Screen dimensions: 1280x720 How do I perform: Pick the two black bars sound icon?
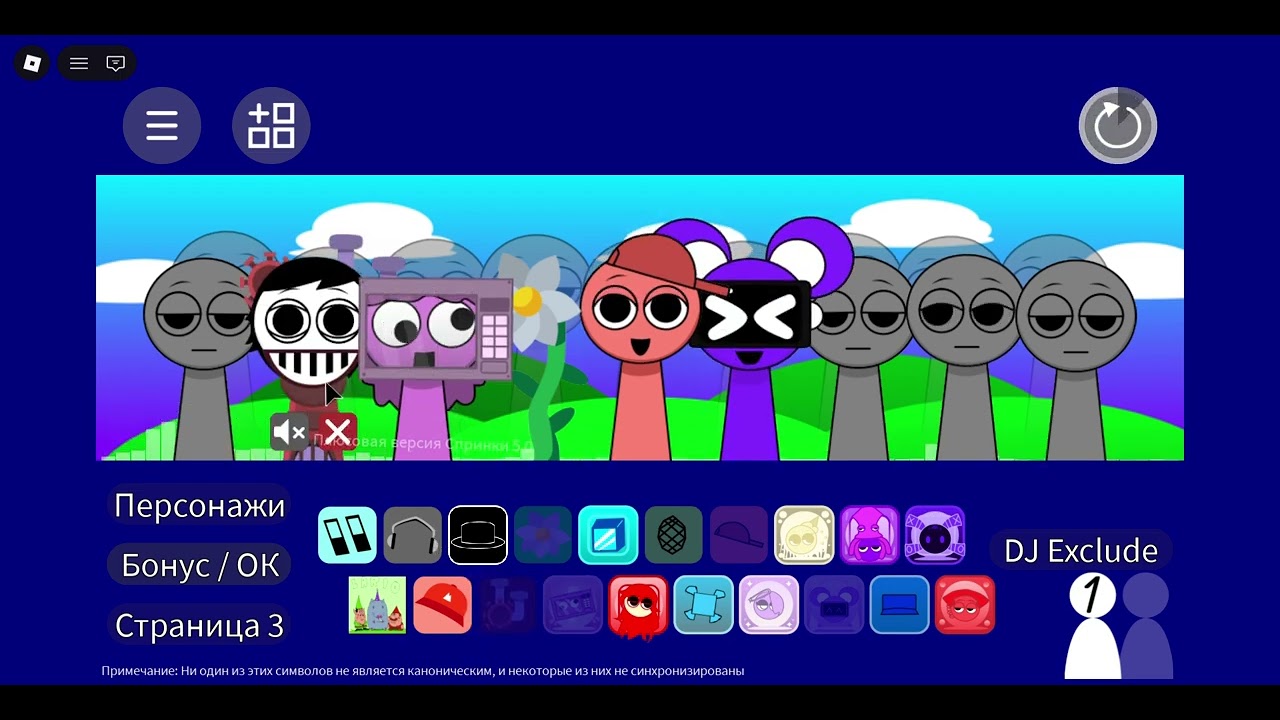pyautogui.click(x=347, y=535)
